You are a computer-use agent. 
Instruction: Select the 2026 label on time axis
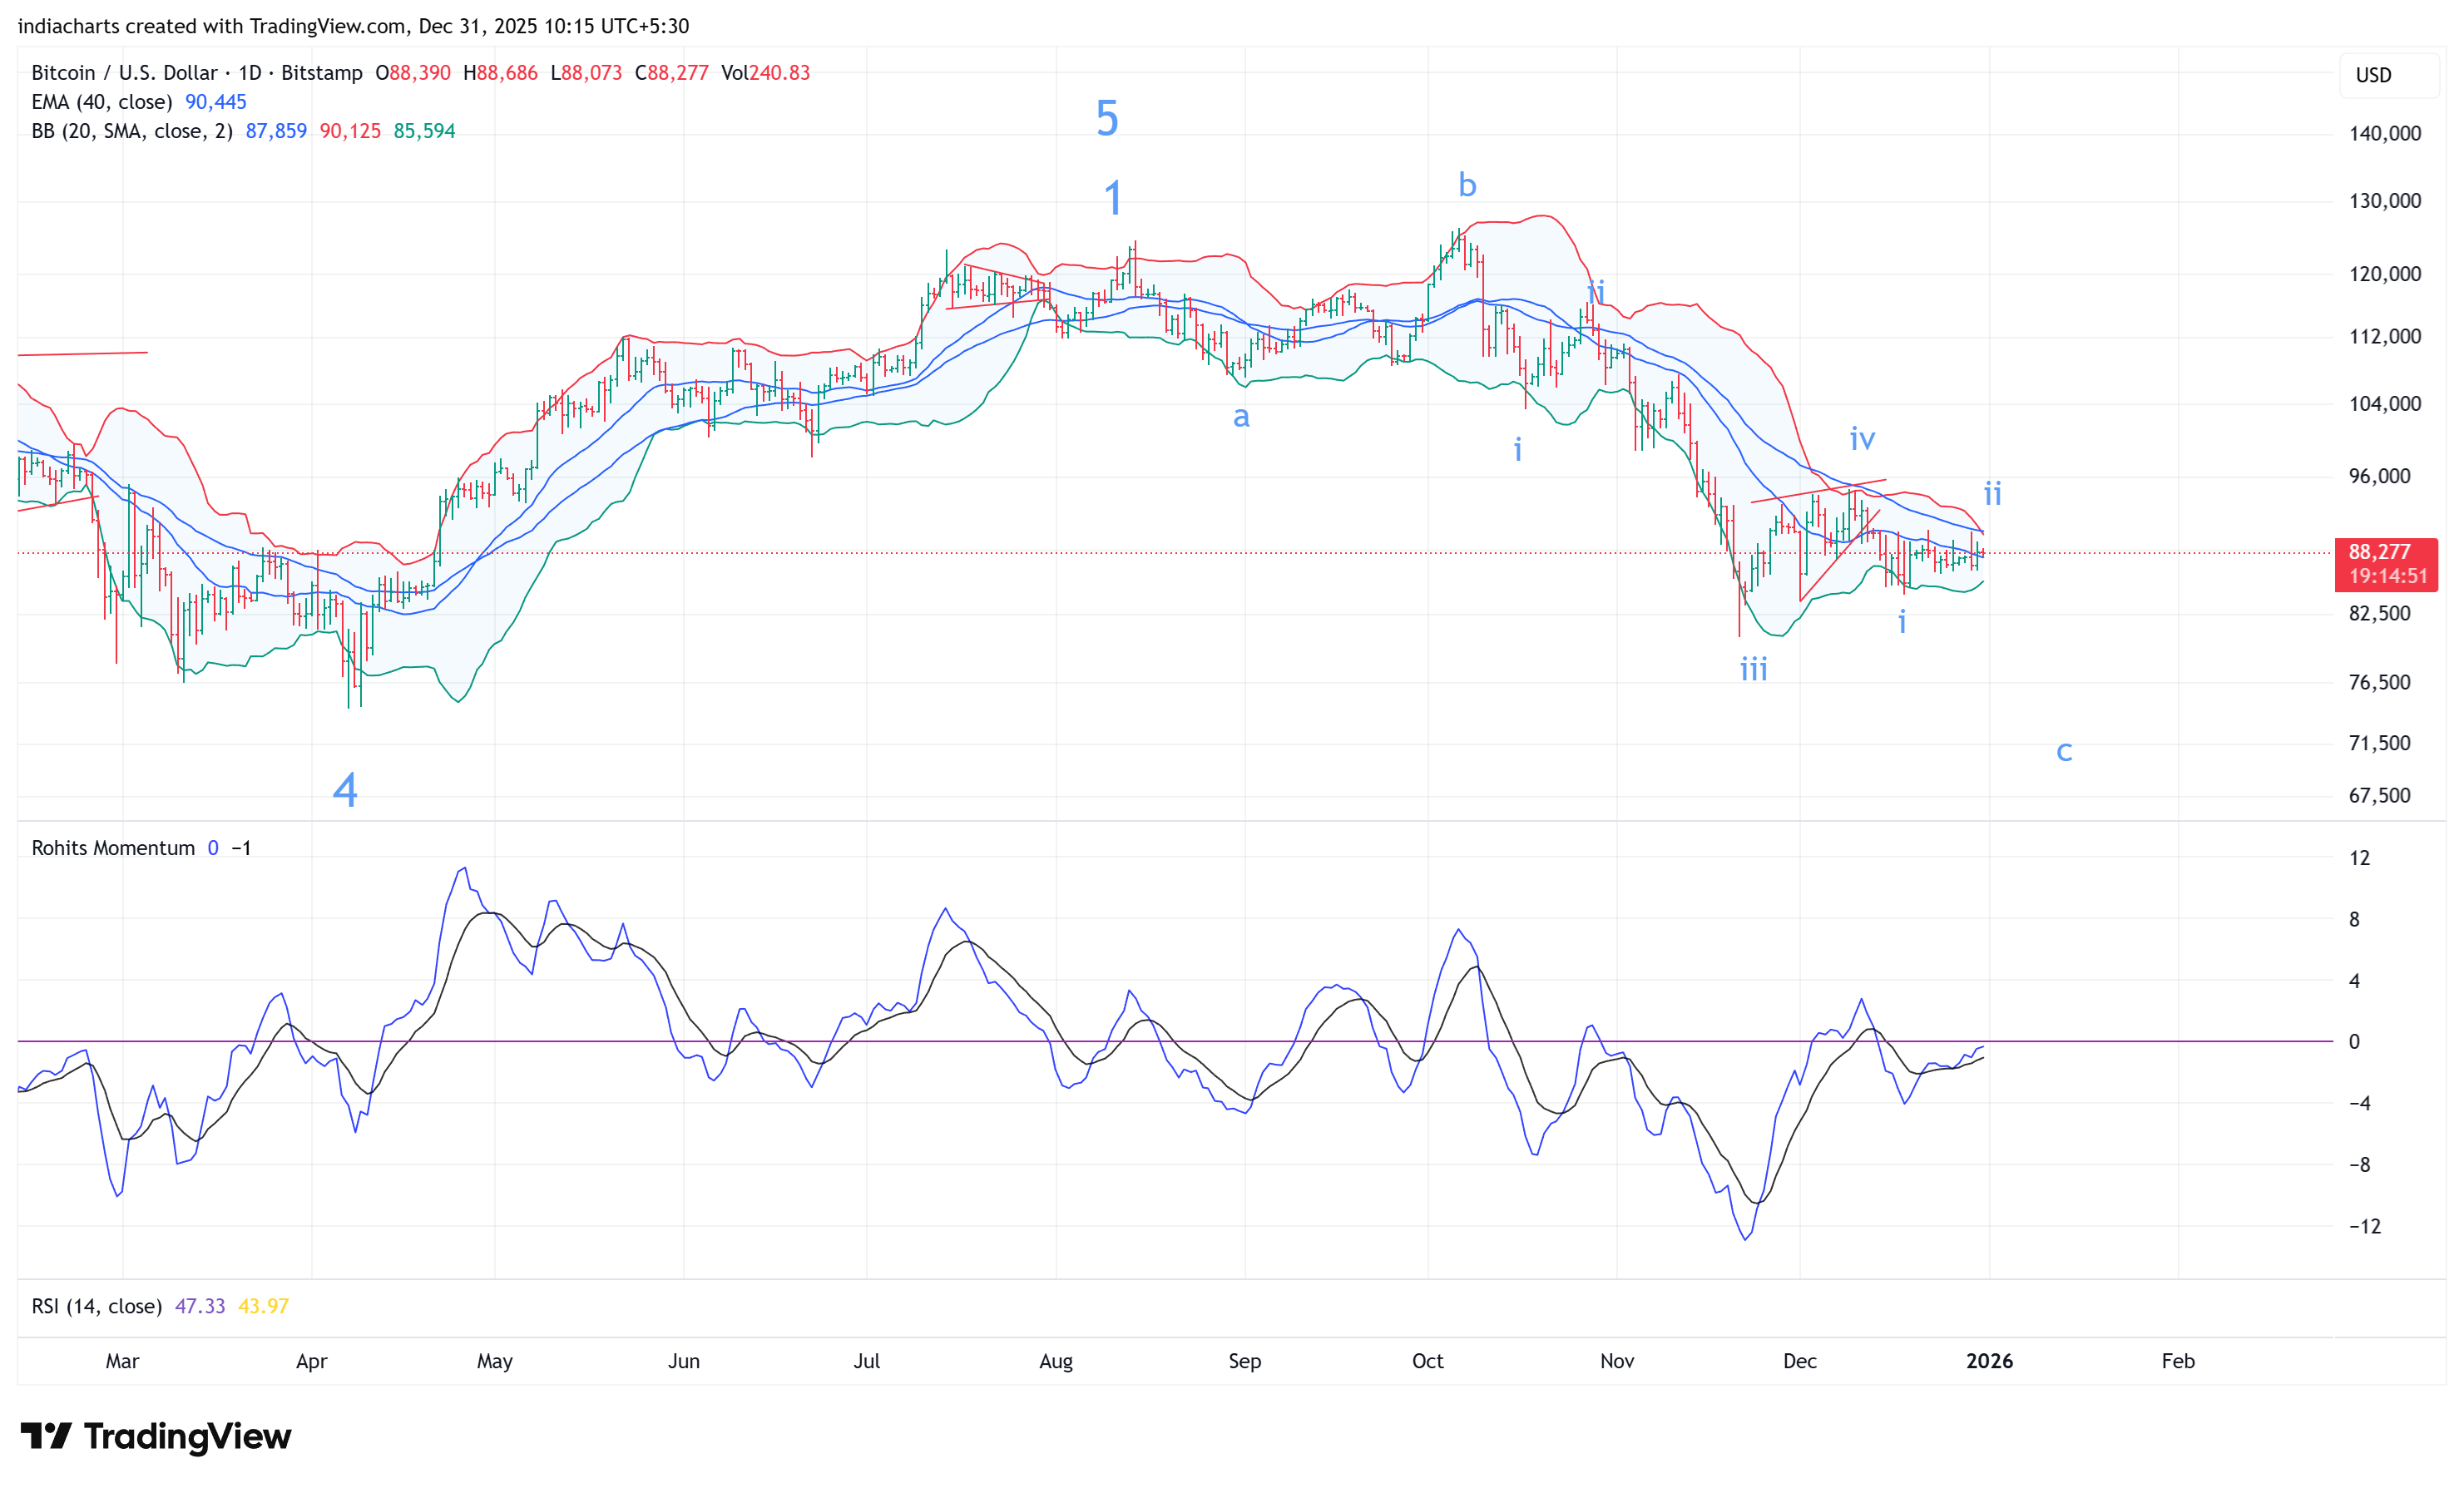click(x=1989, y=1361)
